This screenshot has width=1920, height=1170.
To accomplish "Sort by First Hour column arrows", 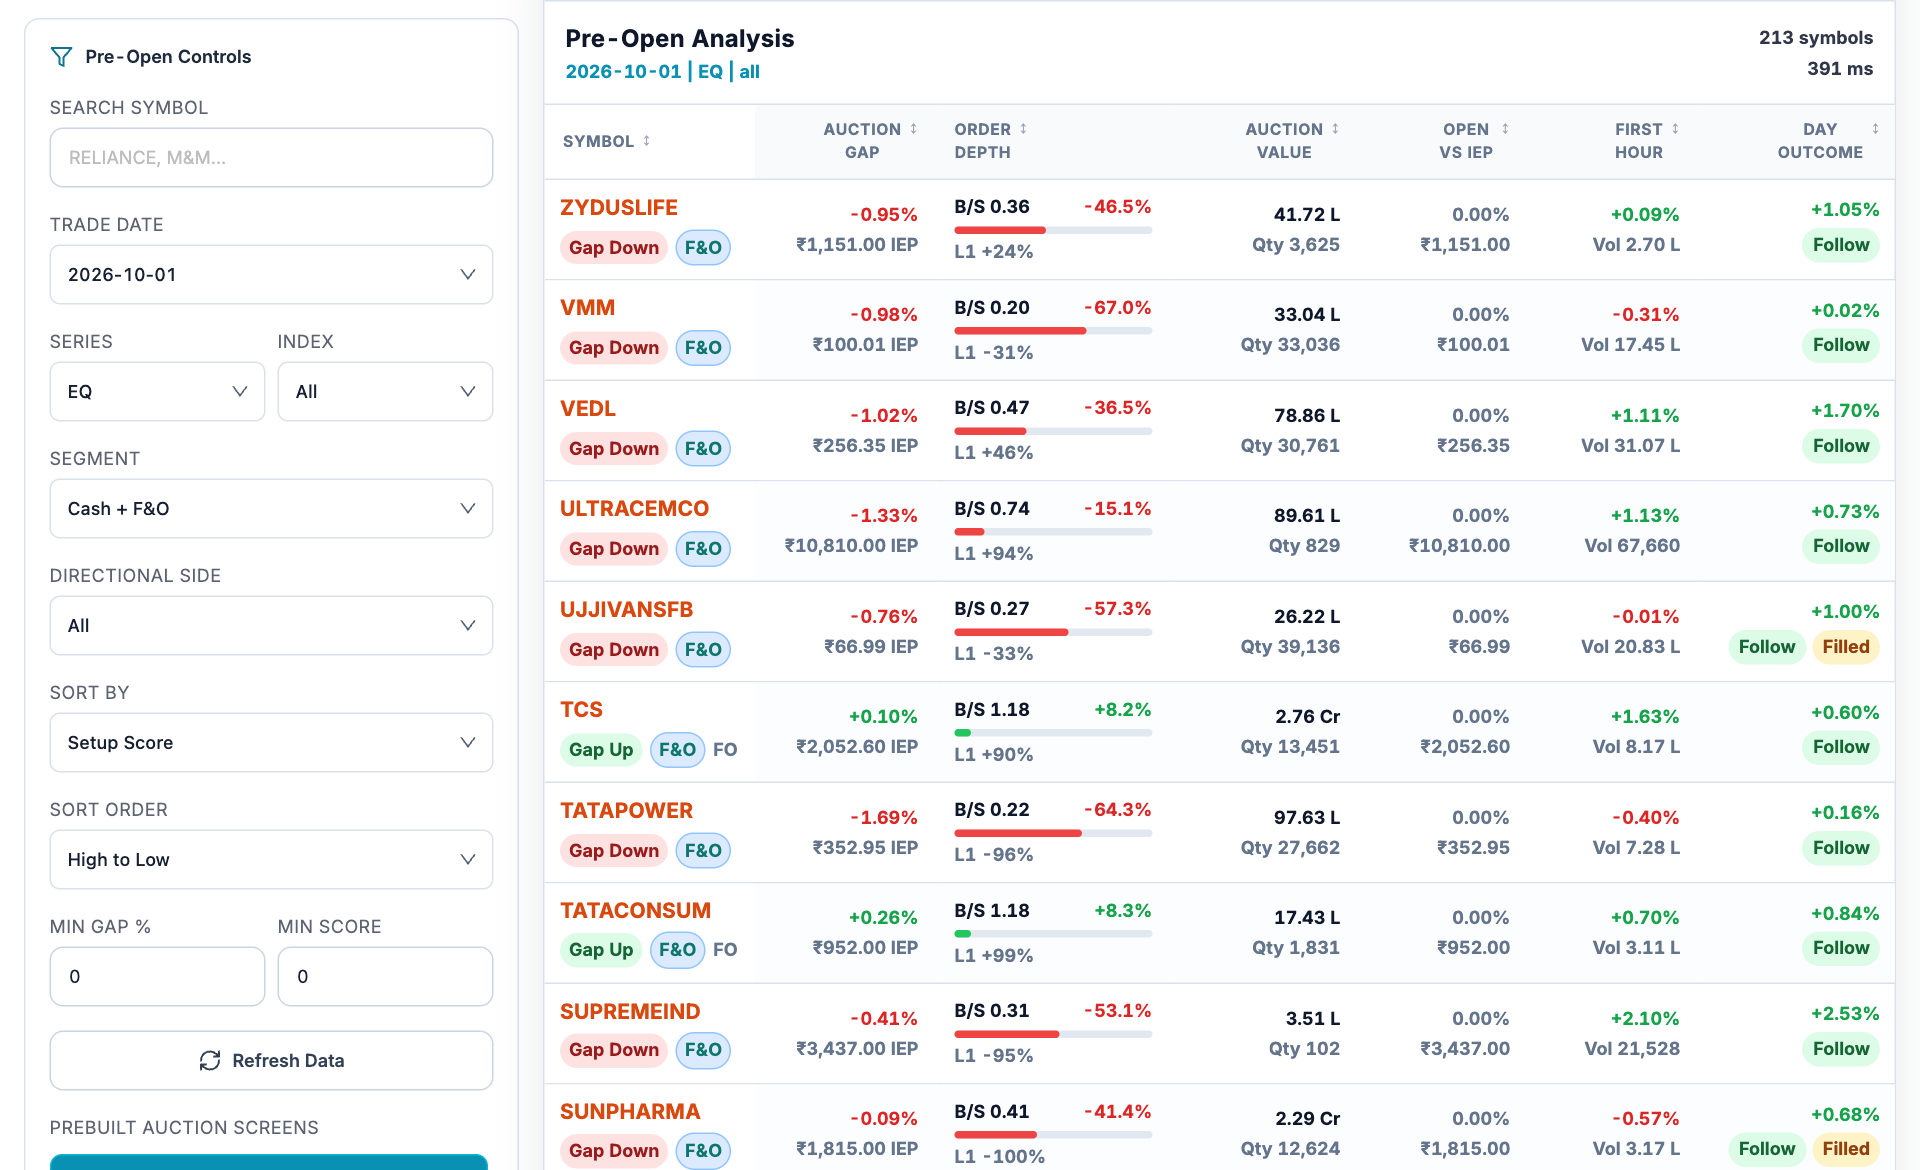I will tap(1675, 129).
